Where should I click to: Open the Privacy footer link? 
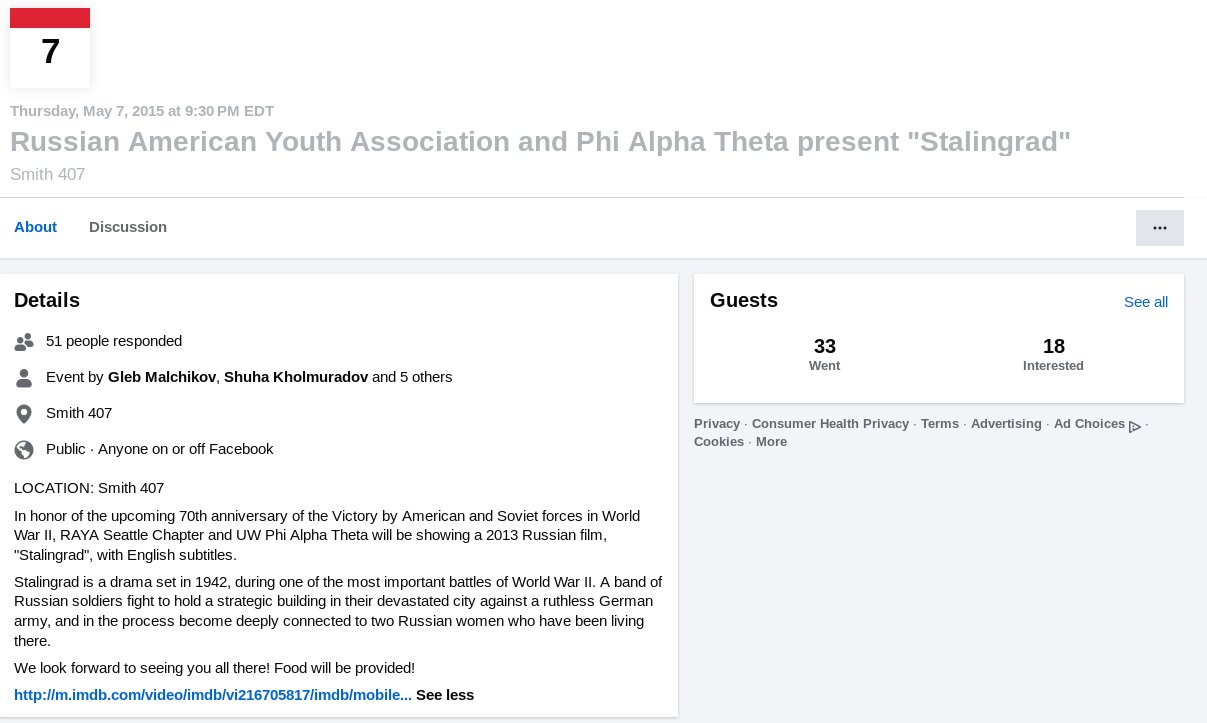pos(717,424)
